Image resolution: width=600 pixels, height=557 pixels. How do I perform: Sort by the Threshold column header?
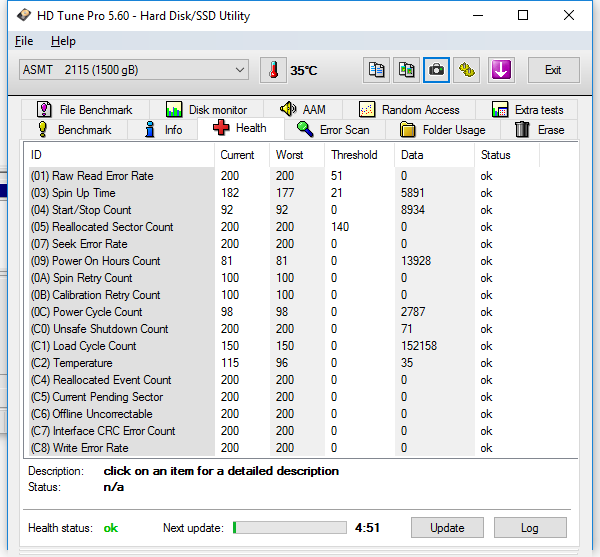tap(355, 155)
